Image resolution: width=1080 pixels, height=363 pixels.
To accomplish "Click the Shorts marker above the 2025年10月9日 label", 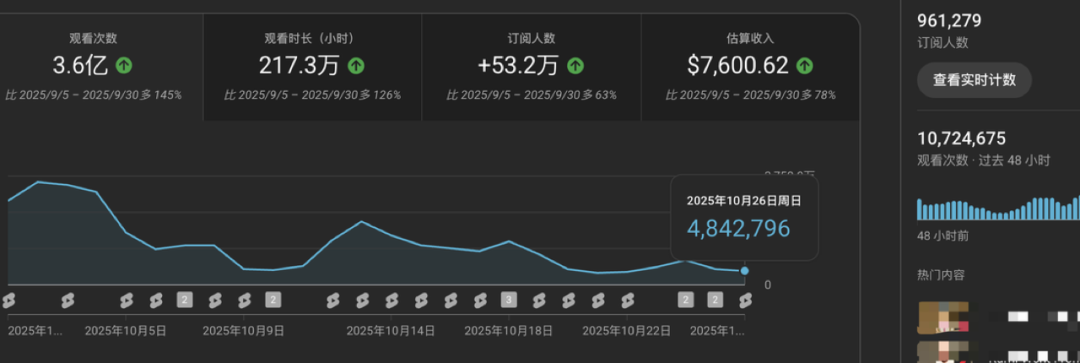I will point(244,300).
